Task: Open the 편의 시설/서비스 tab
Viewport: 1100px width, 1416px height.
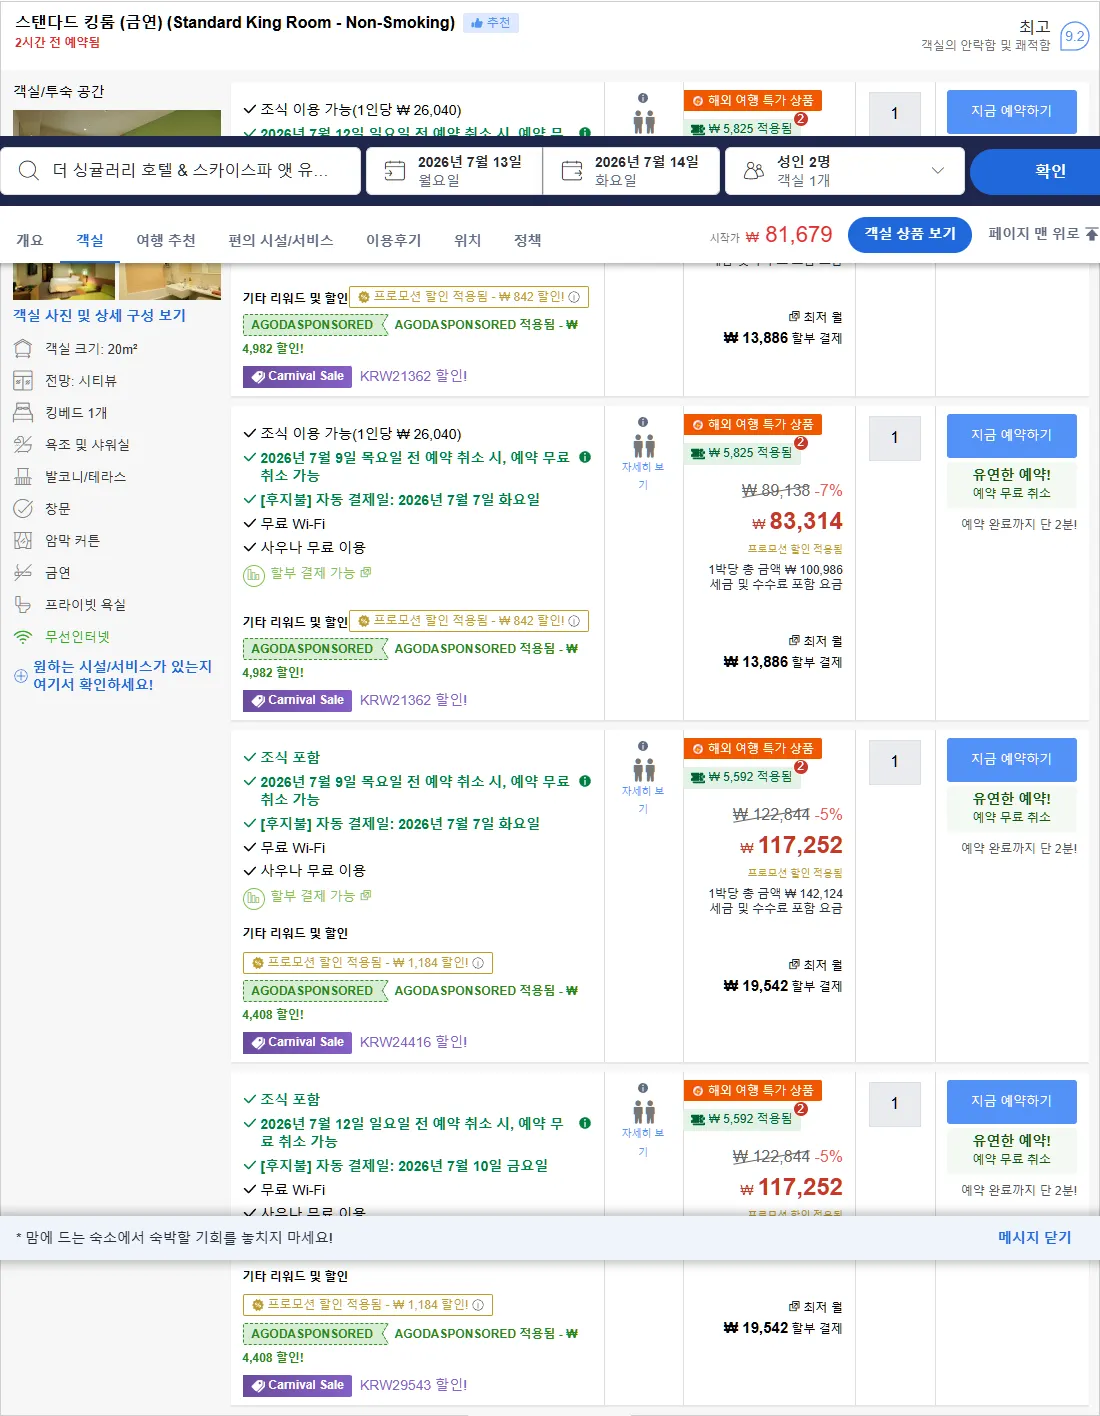Action: point(281,240)
